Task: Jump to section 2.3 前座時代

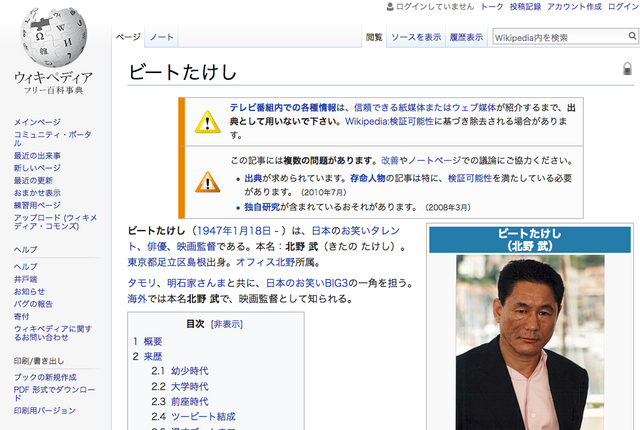Action: (190, 401)
